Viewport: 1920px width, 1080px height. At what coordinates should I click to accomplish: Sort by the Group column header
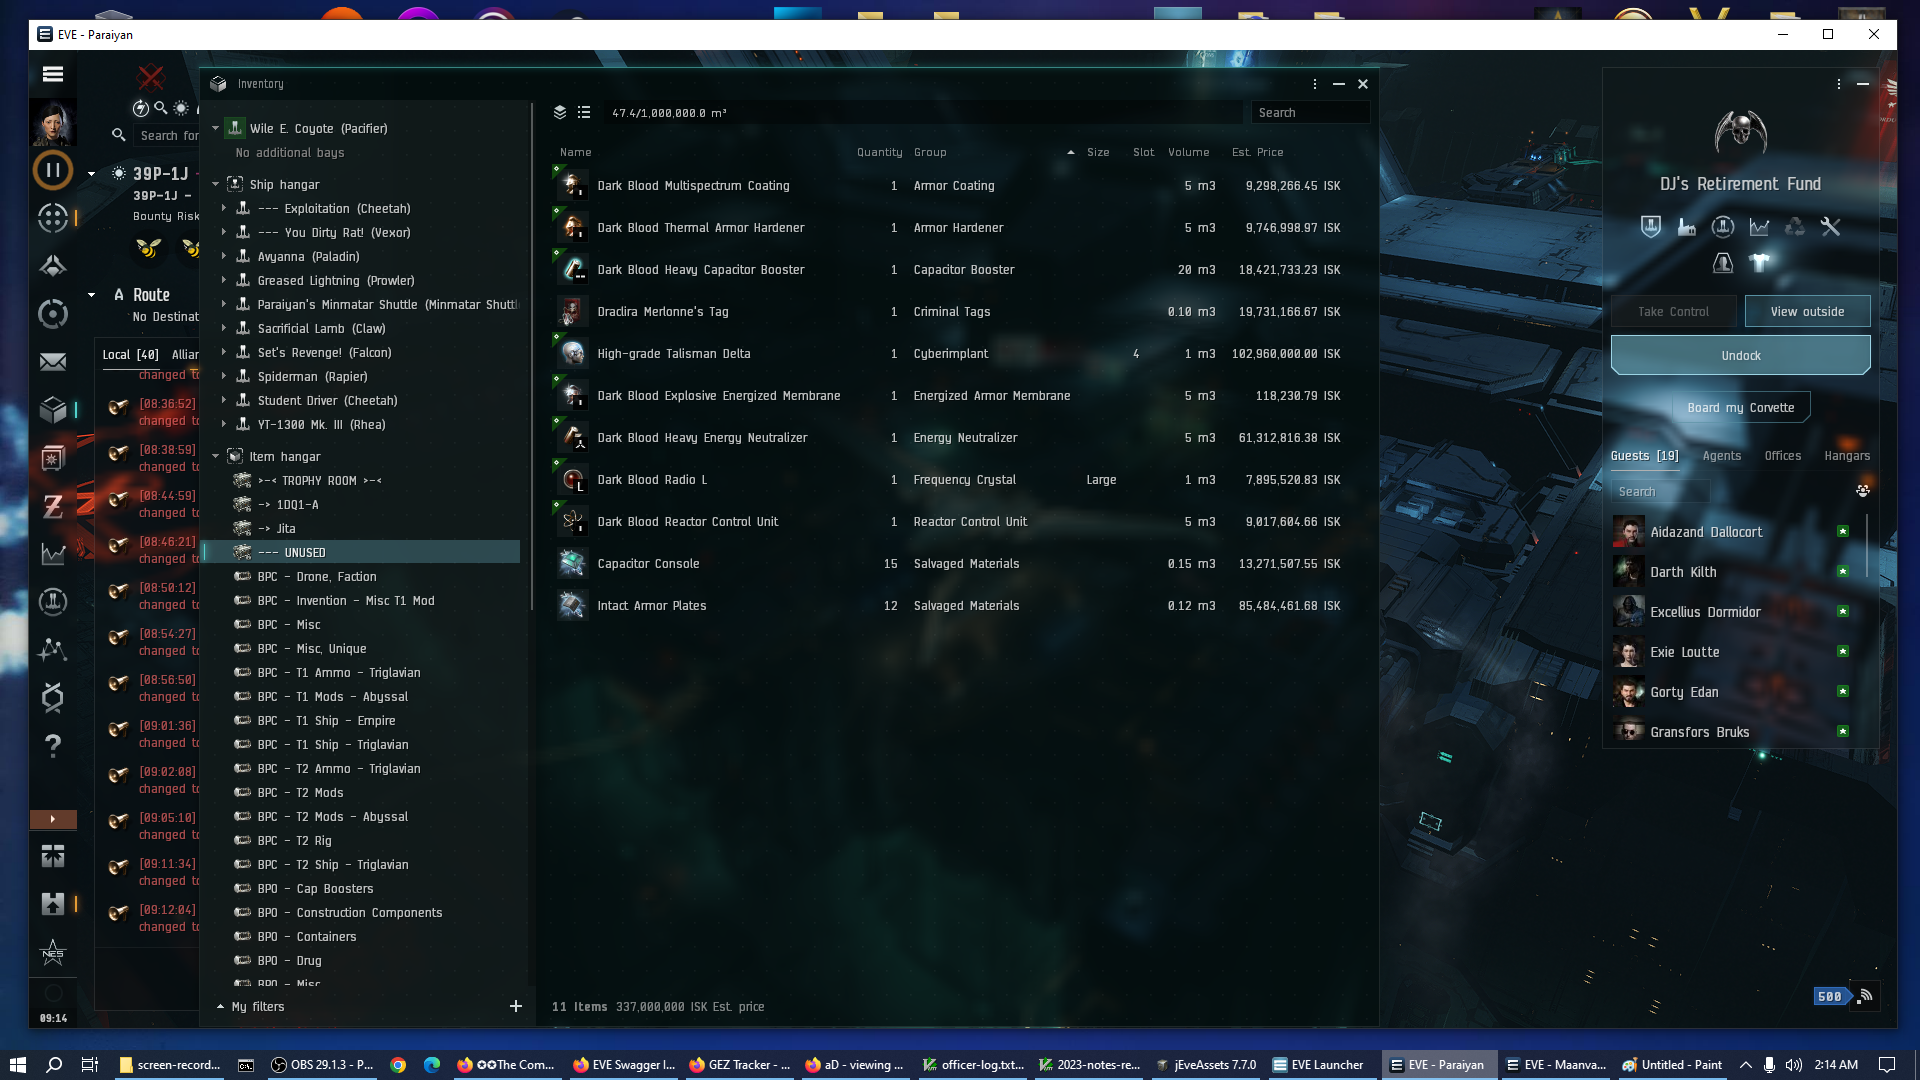point(930,152)
